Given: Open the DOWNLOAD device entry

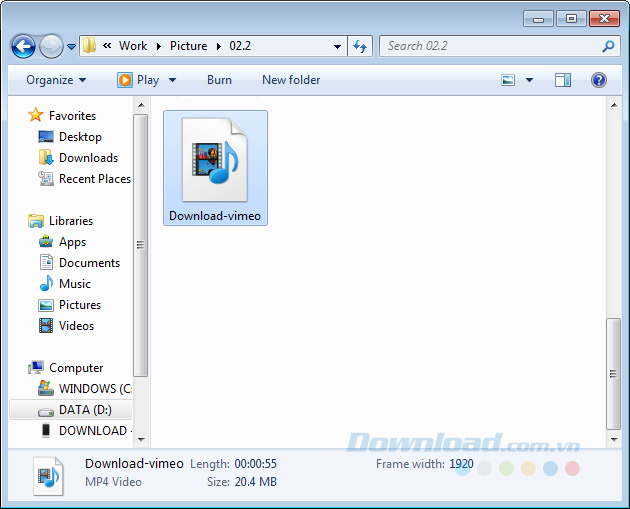Looking at the screenshot, I should (x=95, y=430).
